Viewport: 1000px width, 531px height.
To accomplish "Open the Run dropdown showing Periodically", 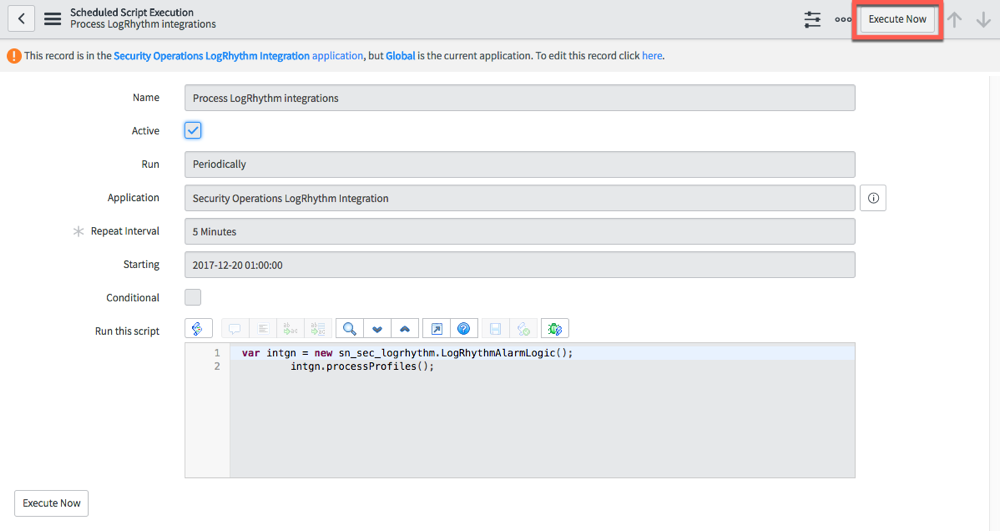I will pos(520,164).
